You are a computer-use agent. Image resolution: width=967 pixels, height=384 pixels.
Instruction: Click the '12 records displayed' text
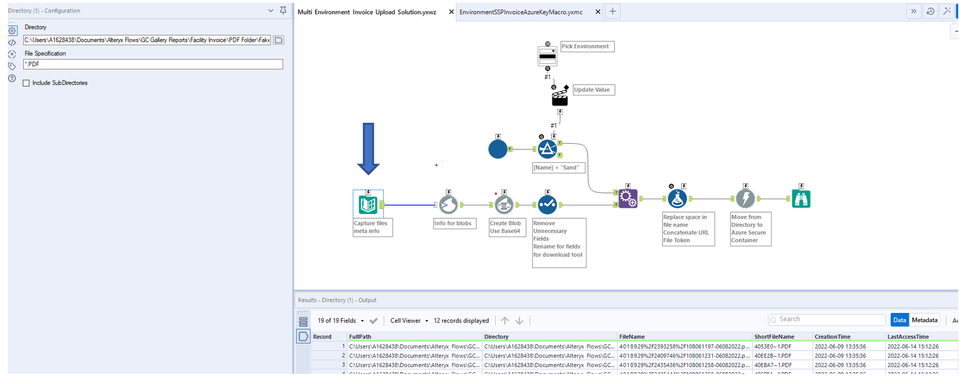tap(461, 321)
